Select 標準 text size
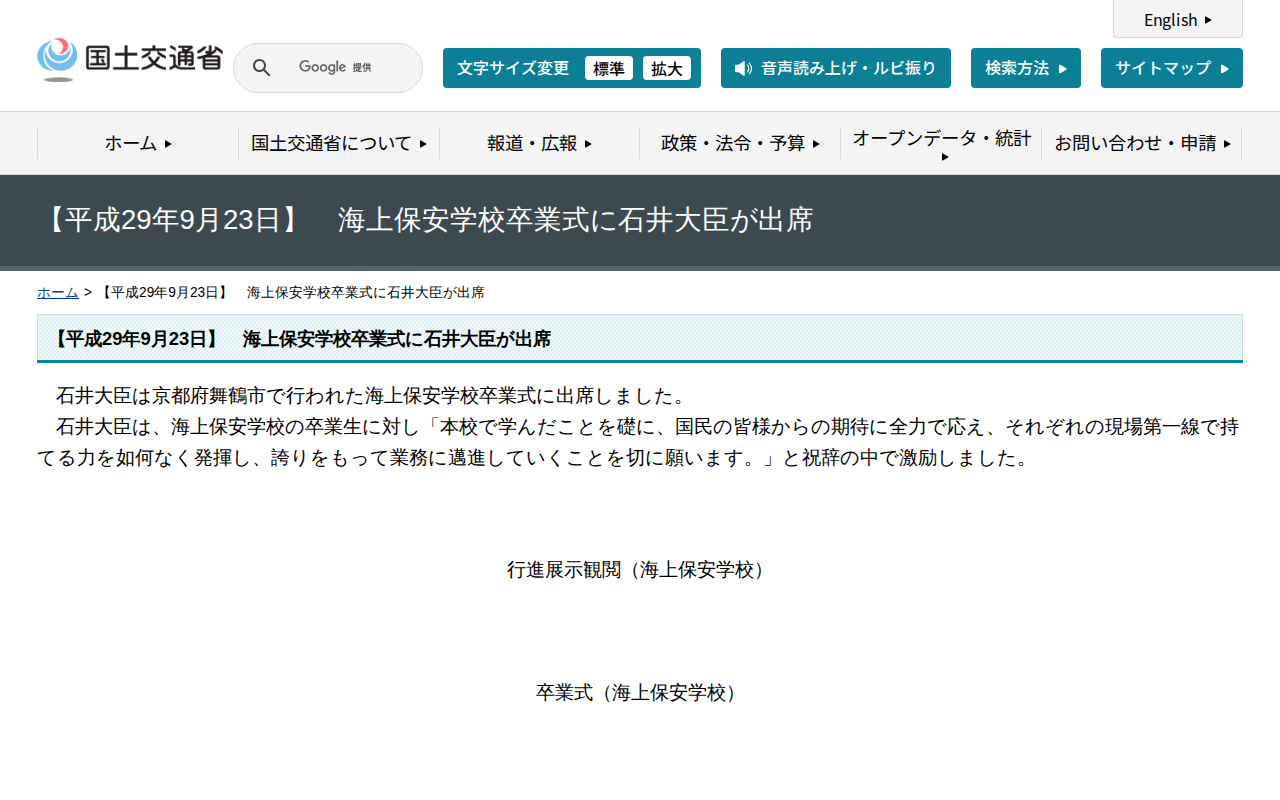The height and width of the screenshot is (800, 1280). tap(608, 68)
